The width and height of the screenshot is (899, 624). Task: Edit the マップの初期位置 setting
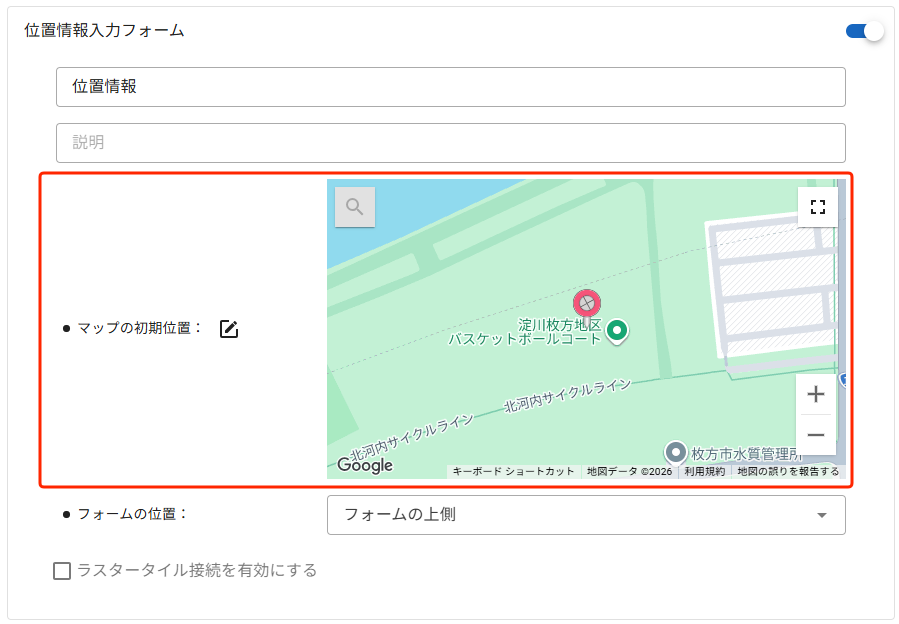(229, 329)
